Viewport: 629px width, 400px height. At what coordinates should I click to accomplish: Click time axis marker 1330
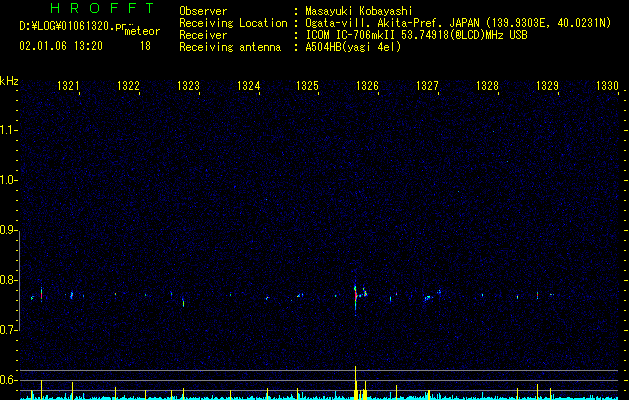607,86
